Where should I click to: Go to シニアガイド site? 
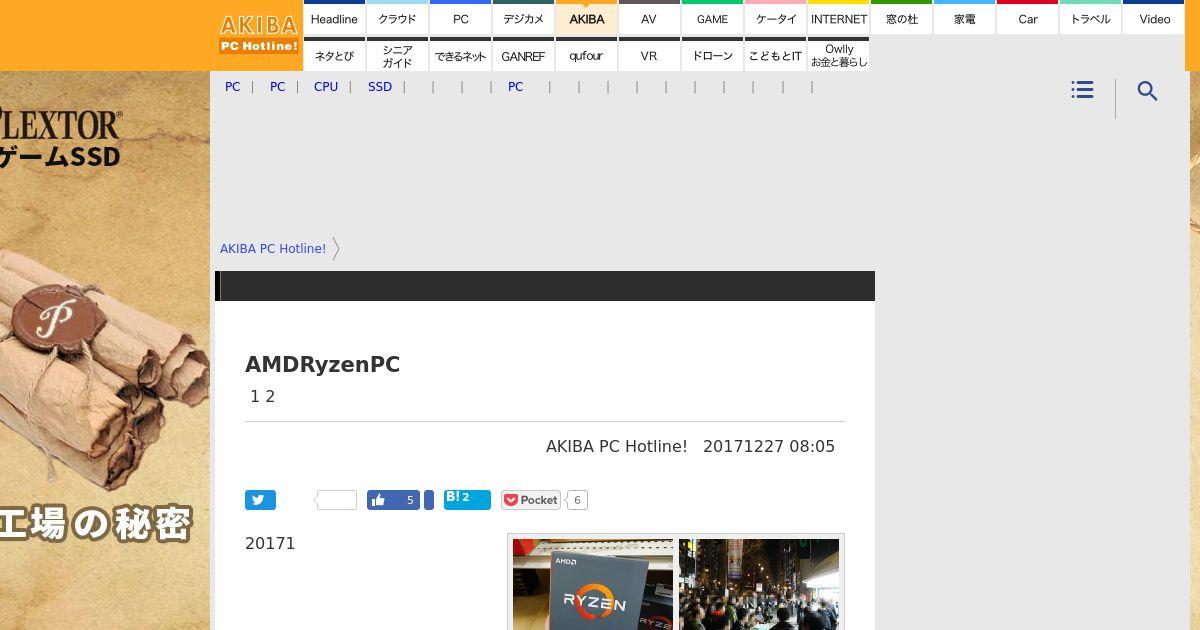[x=397, y=55]
